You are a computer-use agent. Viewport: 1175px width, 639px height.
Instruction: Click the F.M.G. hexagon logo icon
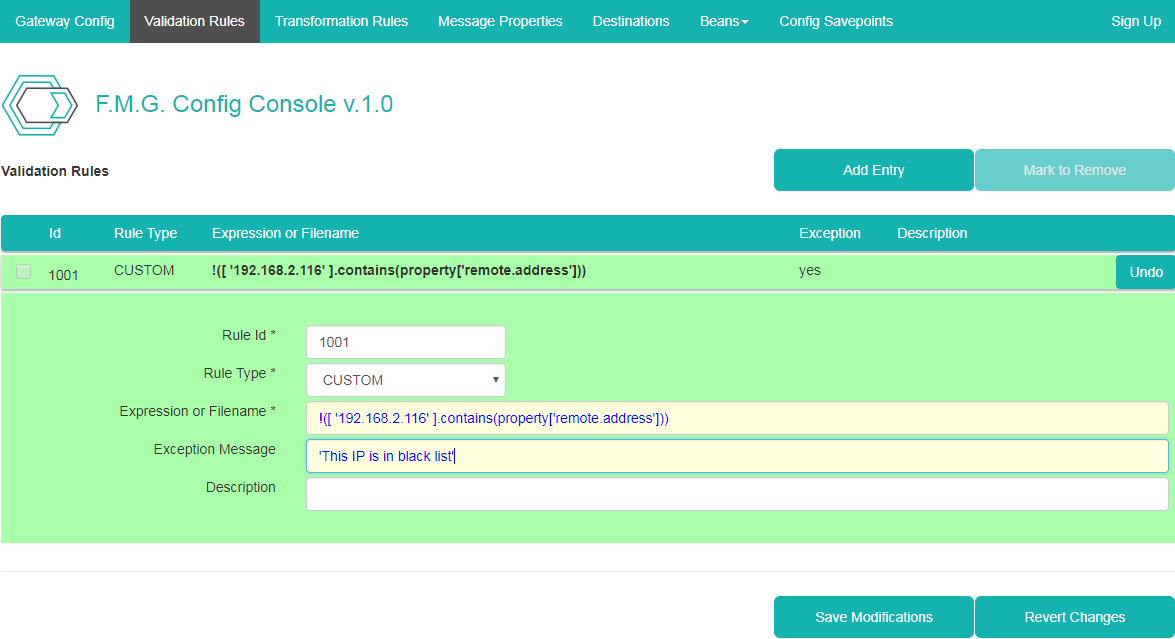click(x=40, y=104)
